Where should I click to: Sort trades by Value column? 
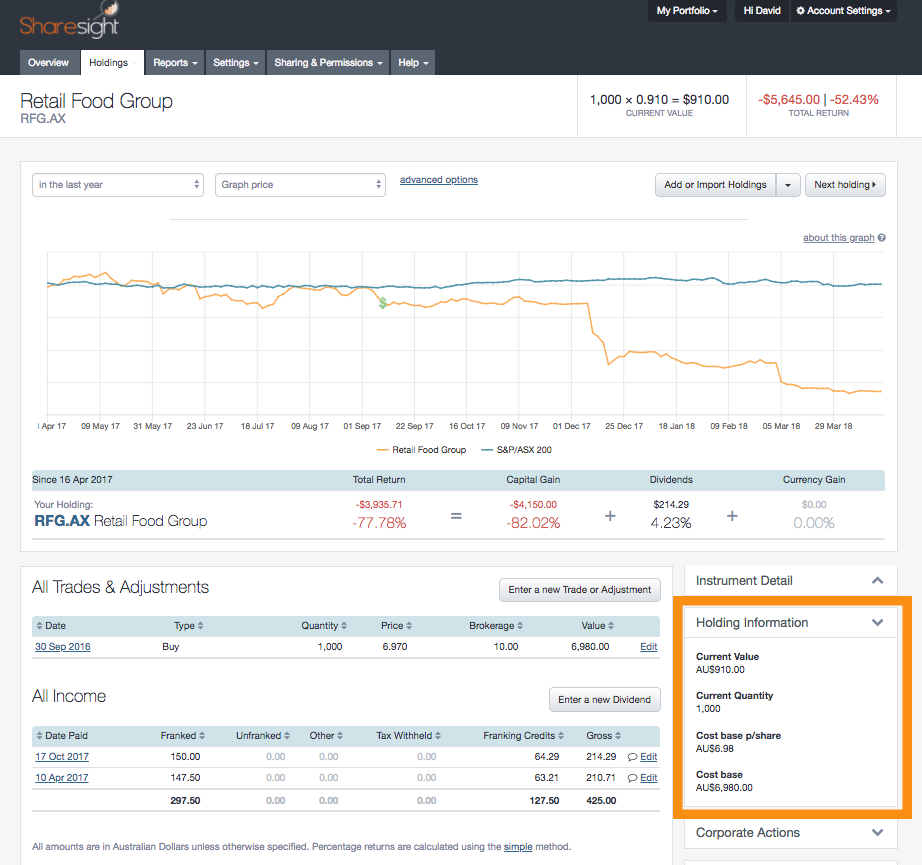click(x=597, y=626)
